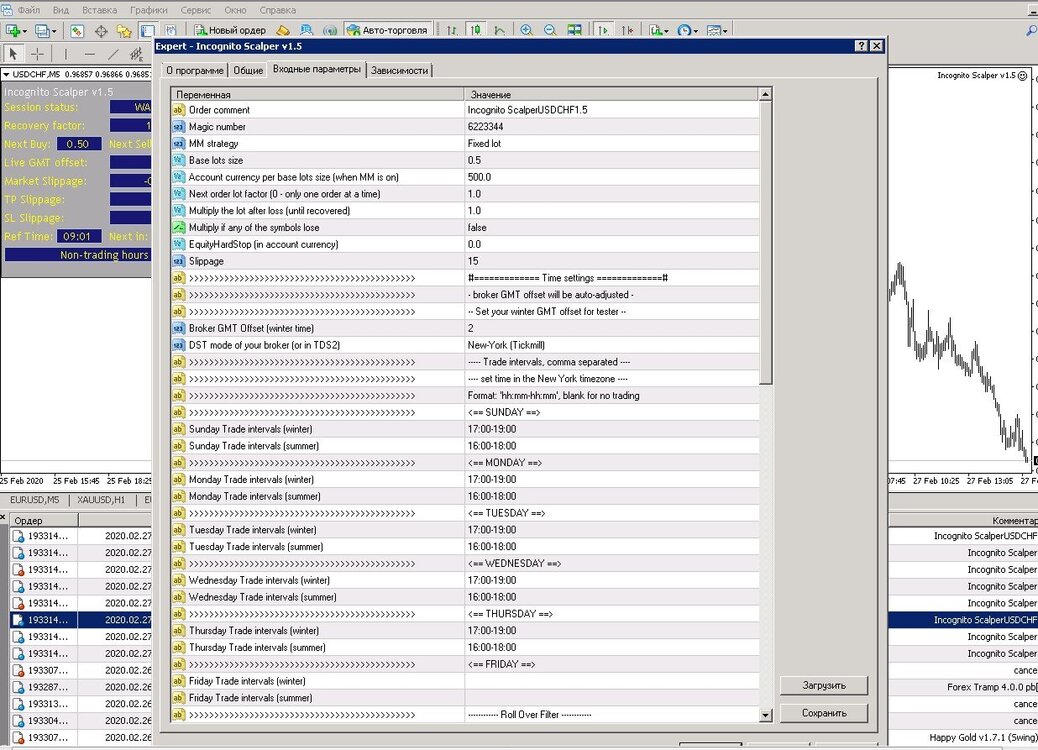The height and width of the screenshot is (750, 1038).
Task: Open the Графики menu
Action: pos(148,10)
